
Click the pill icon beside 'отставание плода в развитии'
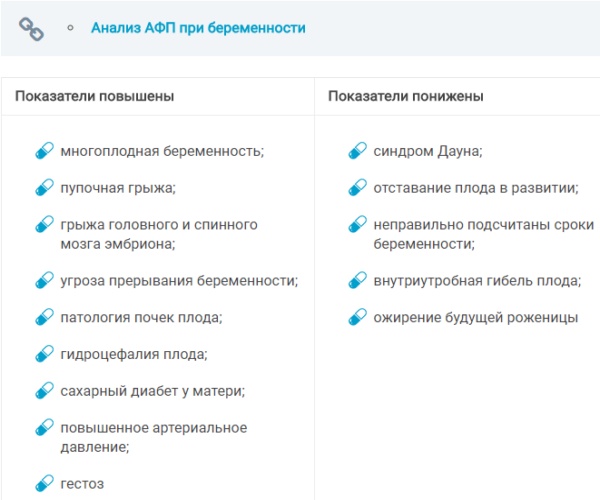[x=357, y=188]
